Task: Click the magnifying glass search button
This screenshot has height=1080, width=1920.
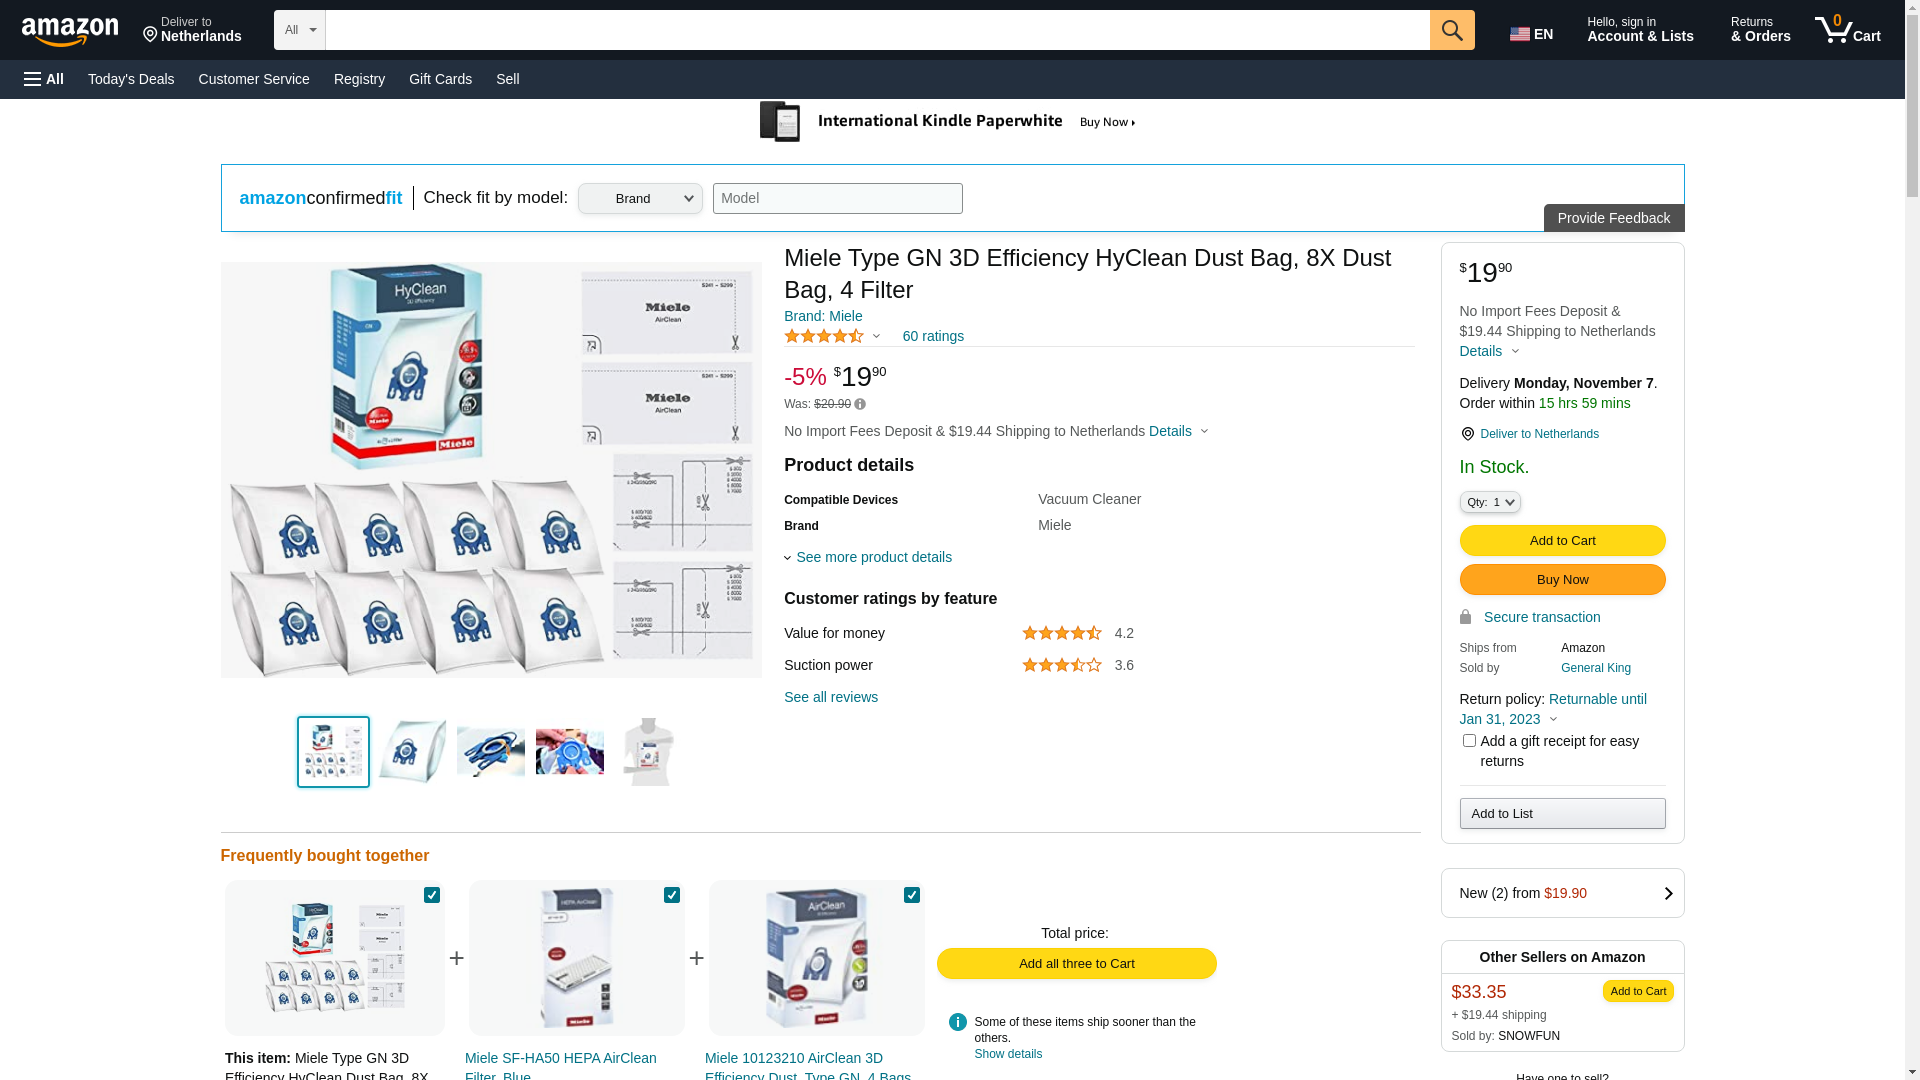Action: click(1451, 30)
